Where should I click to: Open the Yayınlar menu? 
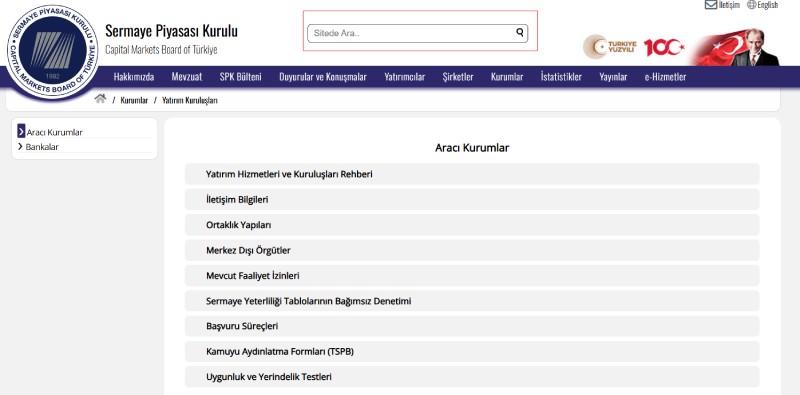click(613, 77)
